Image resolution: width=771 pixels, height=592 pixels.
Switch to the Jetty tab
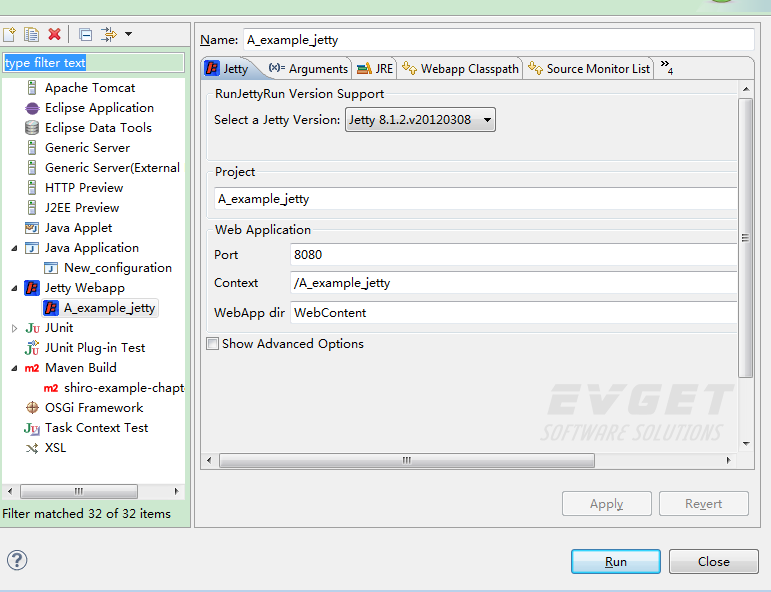click(x=227, y=68)
